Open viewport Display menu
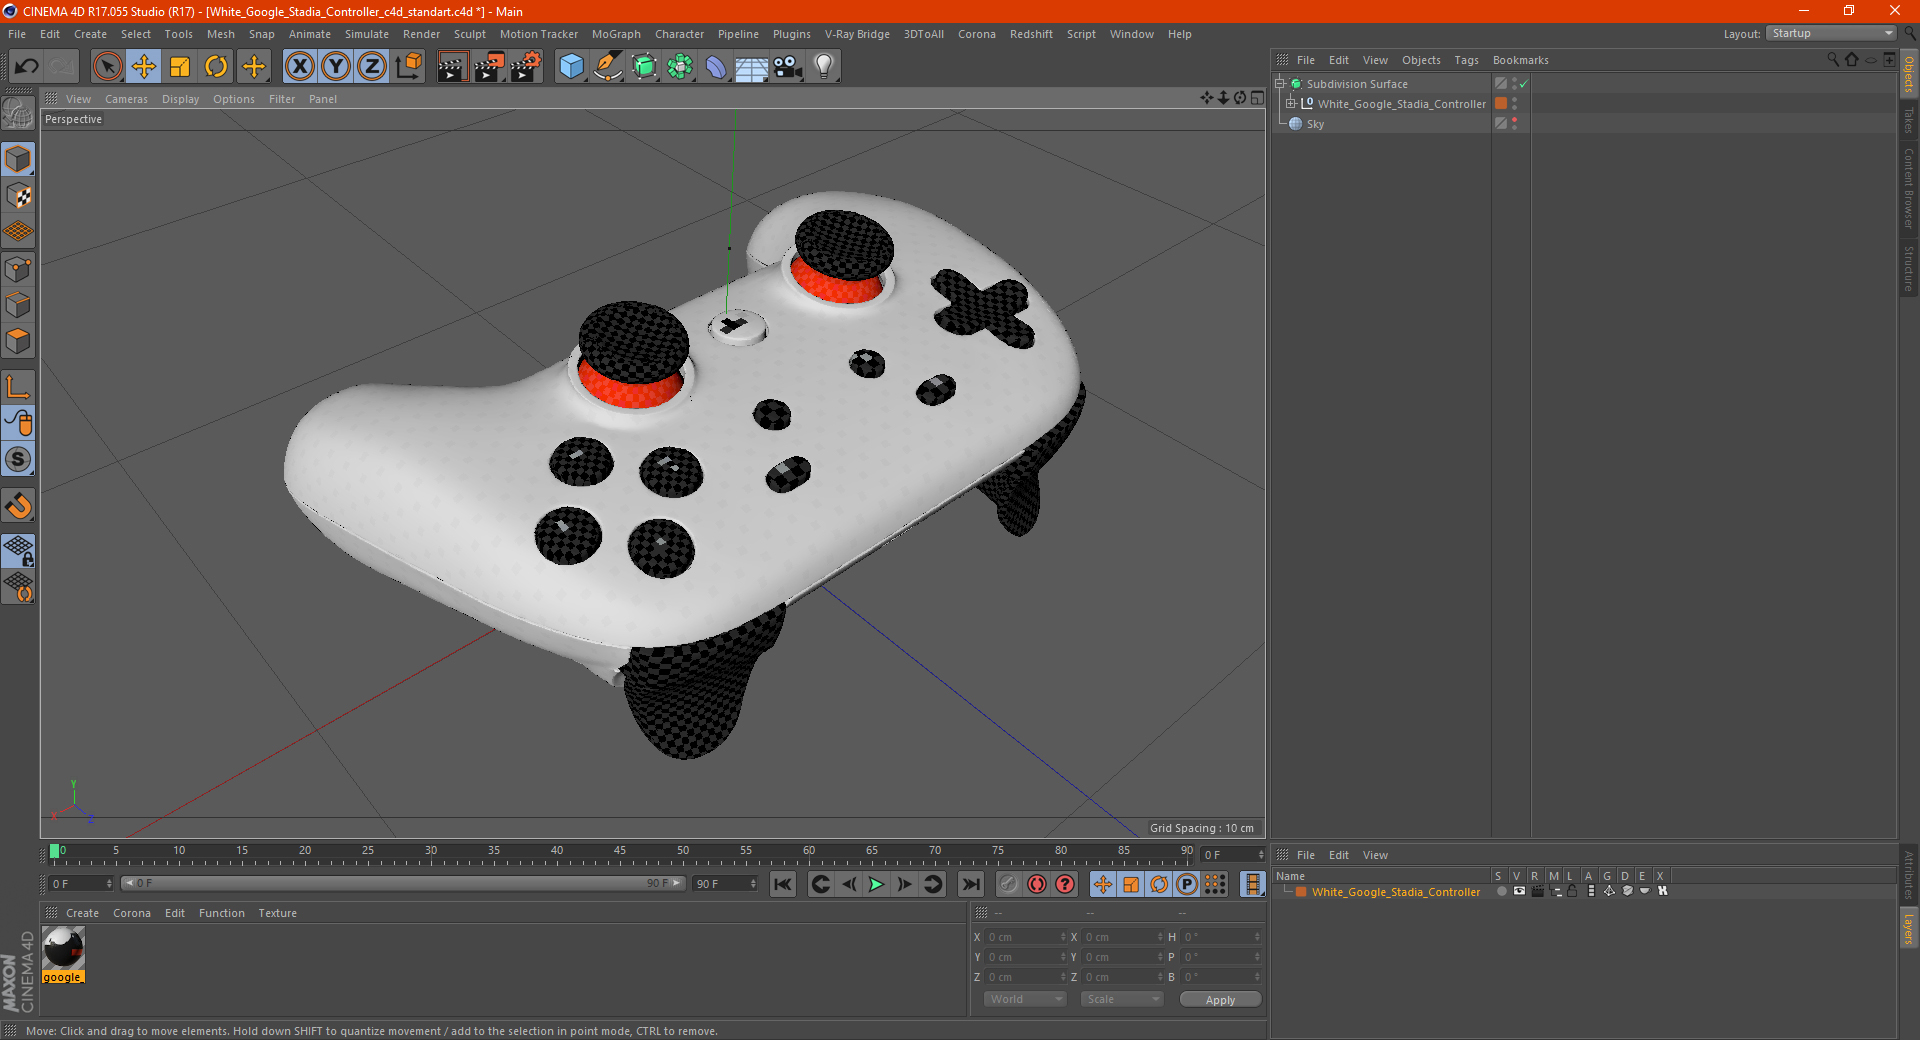This screenshot has height=1040, width=1920. pos(180,99)
